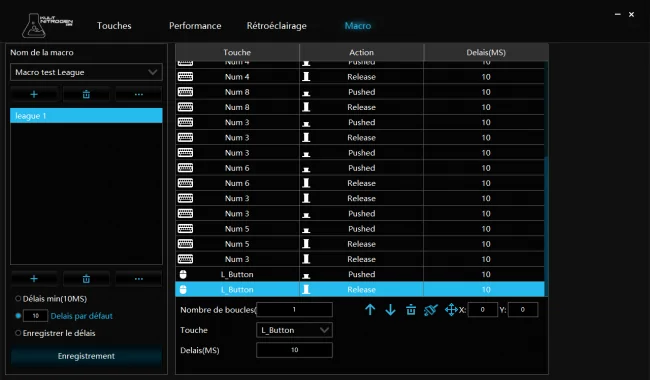Click Num 8 cell in Pushed row
The height and width of the screenshot is (380, 650).
click(x=237, y=92)
